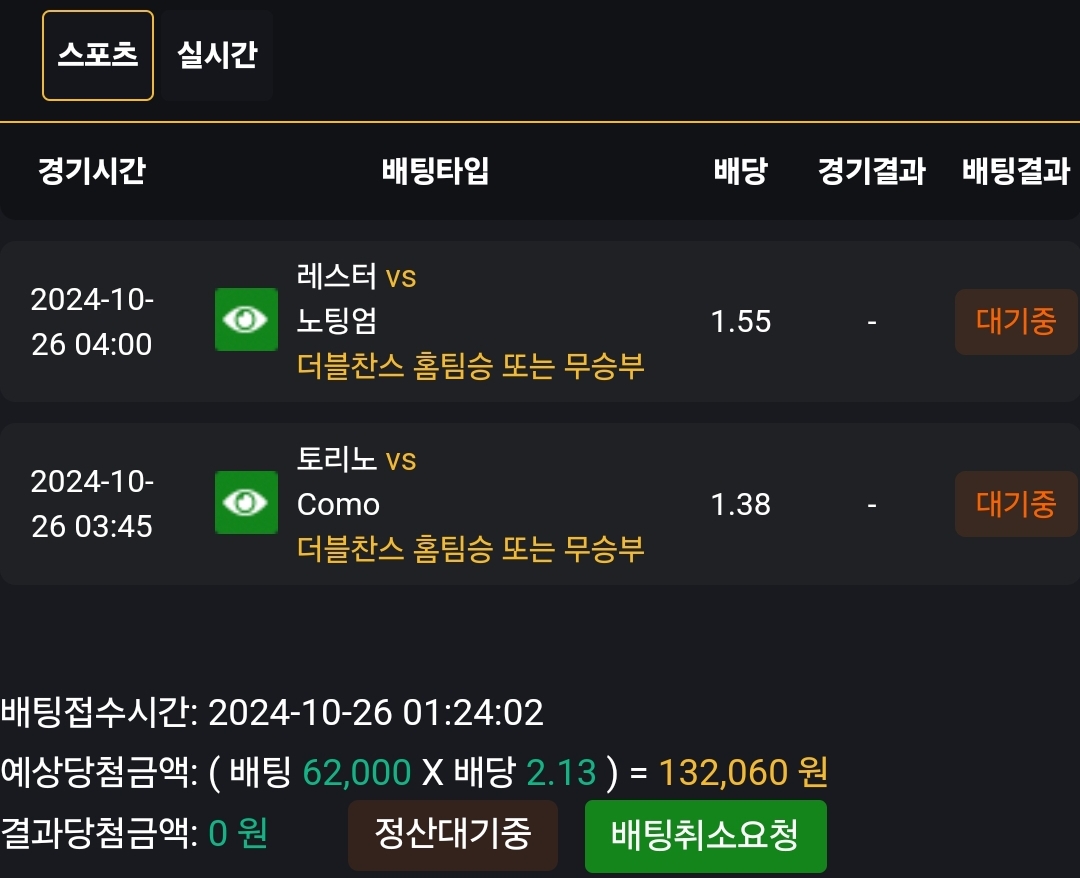The width and height of the screenshot is (1080, 878).
Task: Click the 1.38 odds value
Action: pos(741,505)
